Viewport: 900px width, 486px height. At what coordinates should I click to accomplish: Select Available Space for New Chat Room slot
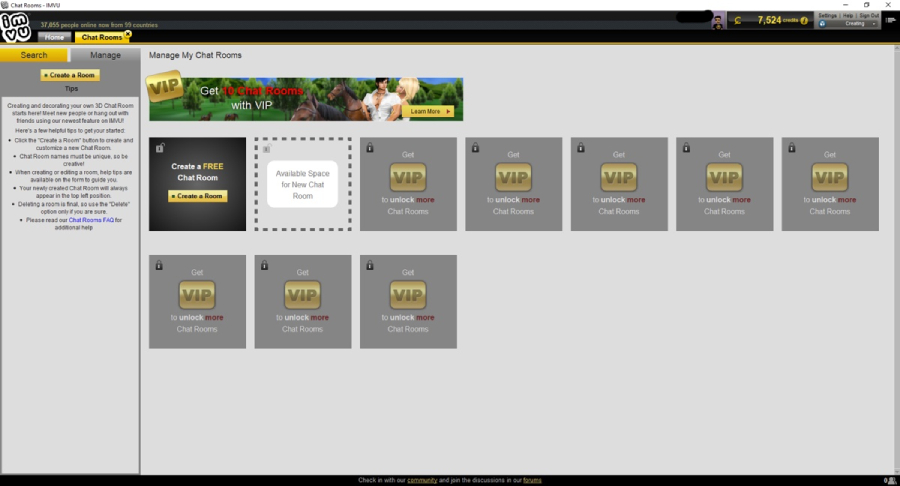point(302,184)
